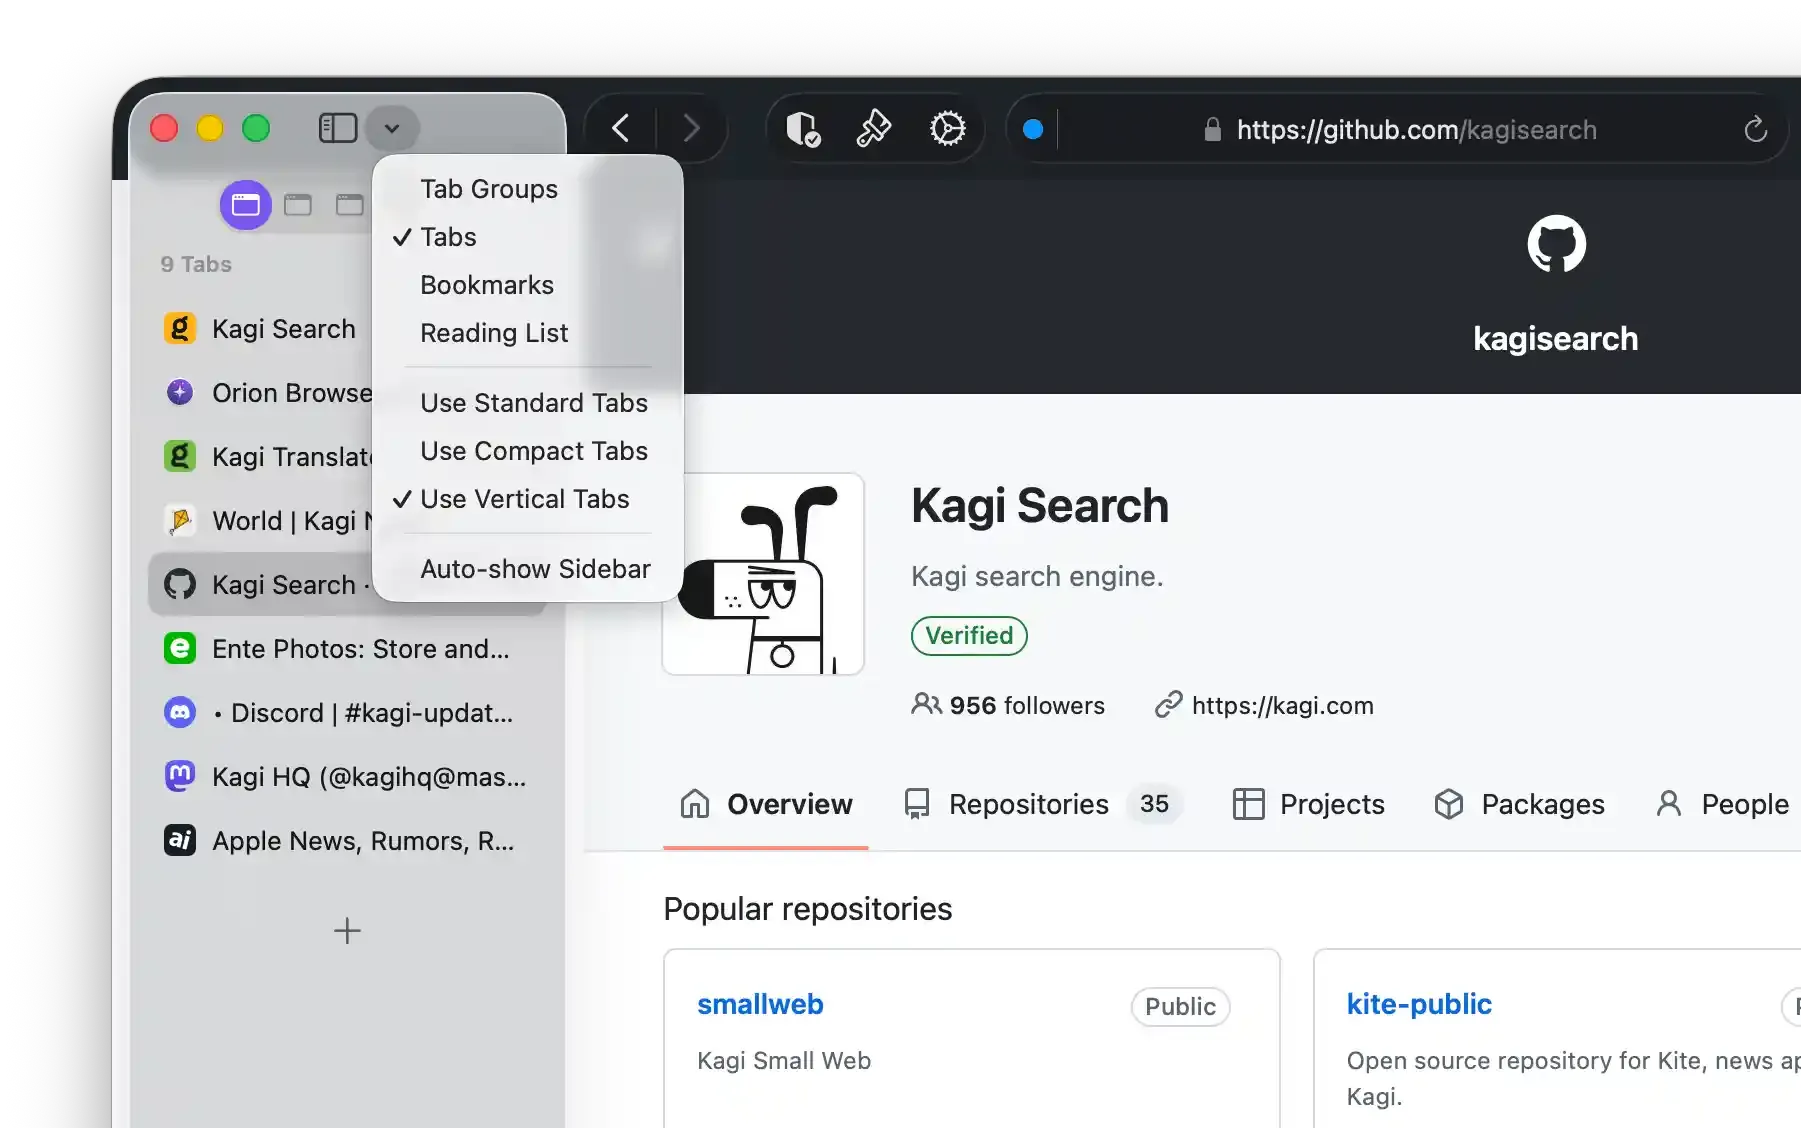Toggle Auto-show Sidebar option
Viewport: 1801px width, 1128px height.
pyautogui.click(x=536, y=568)
